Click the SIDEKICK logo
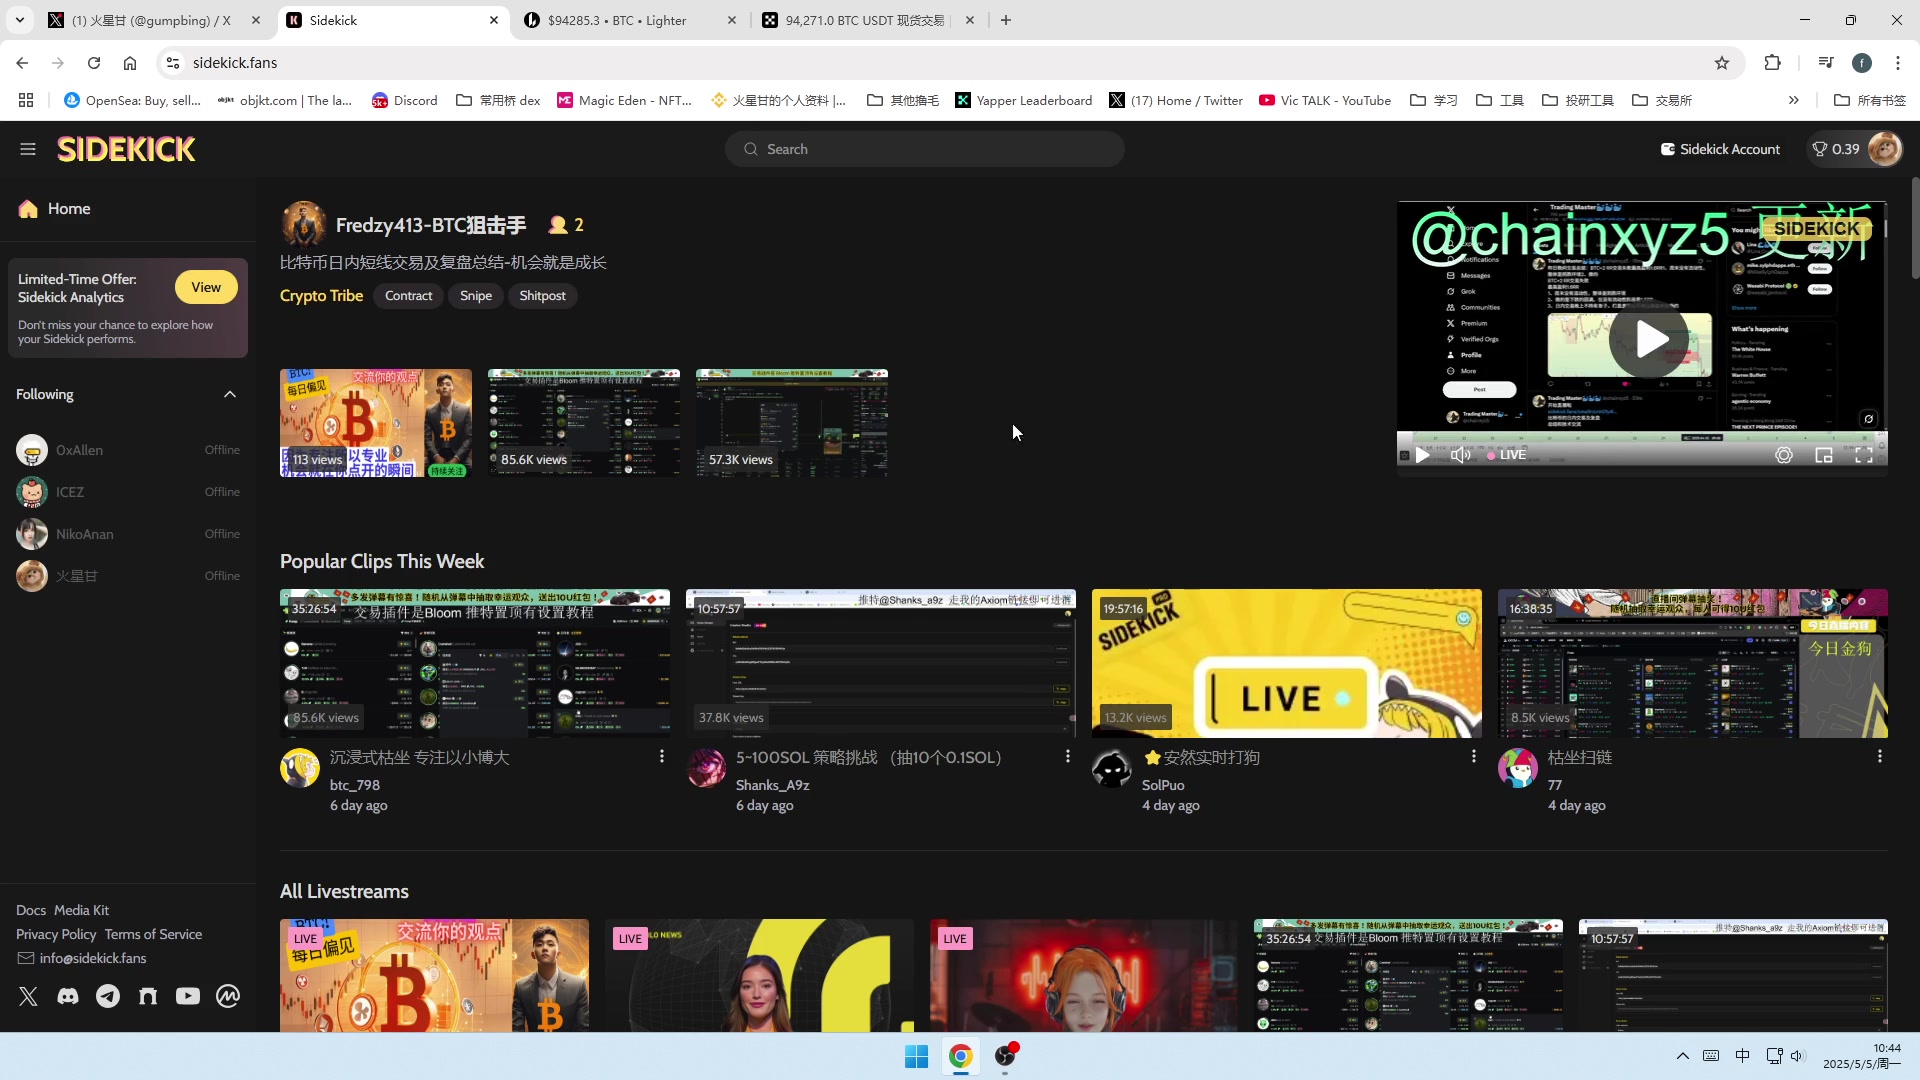 (x=126, y=149)
